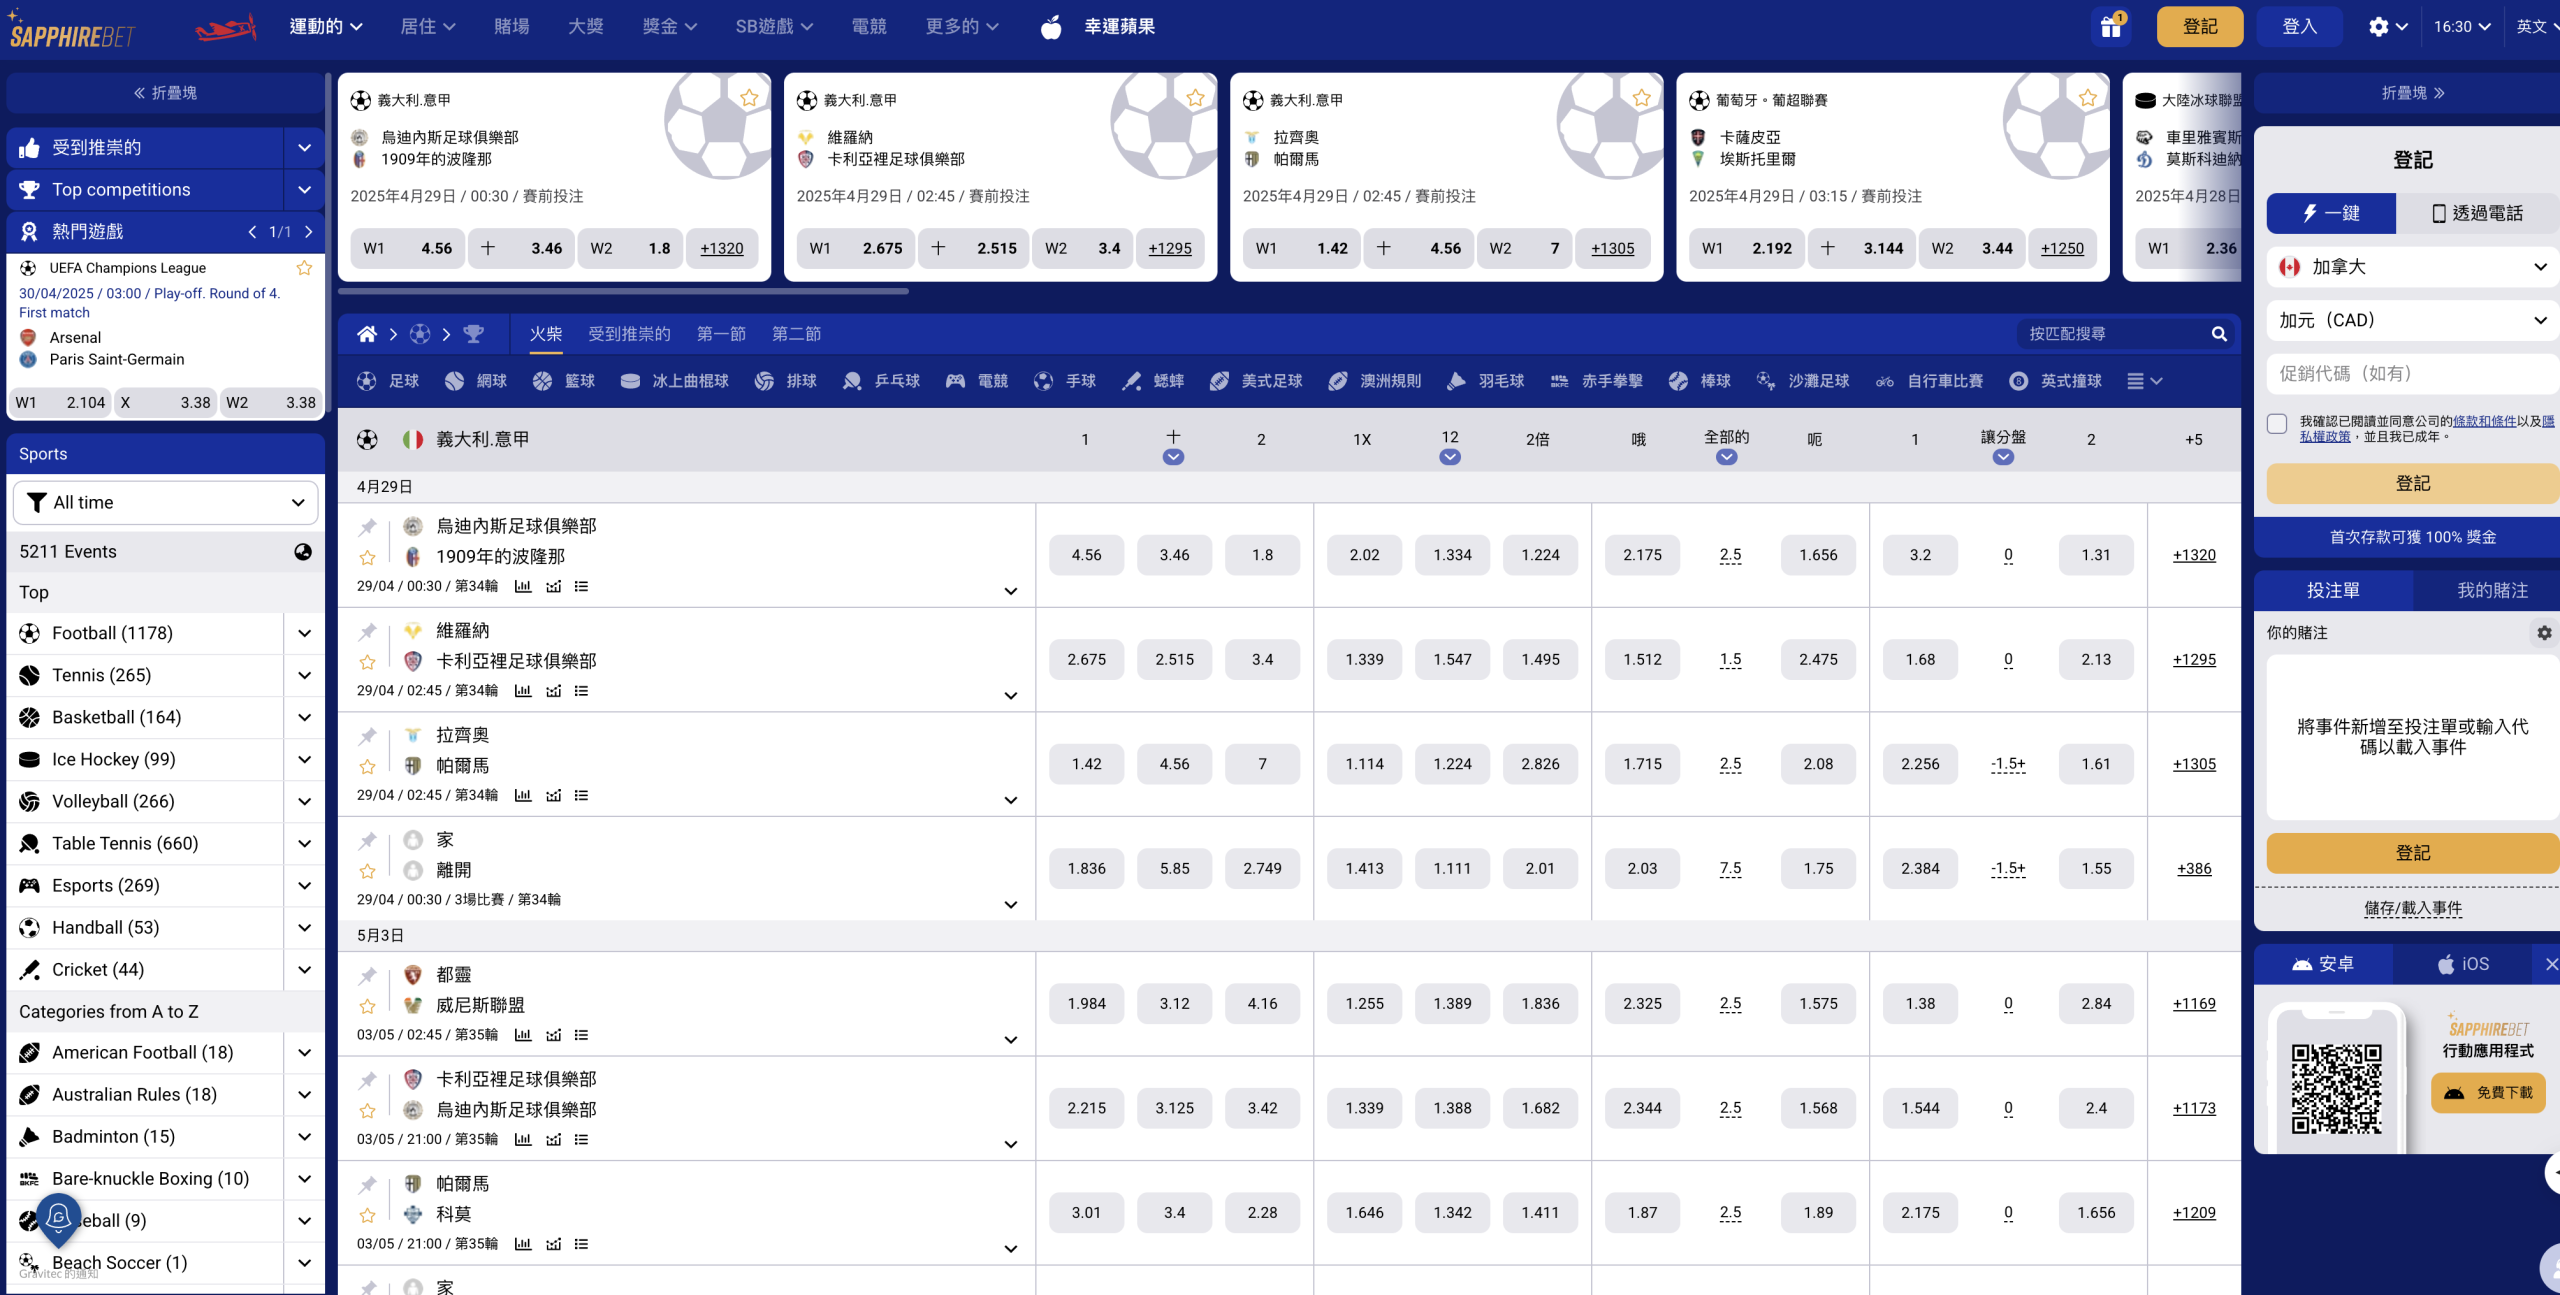Open more sports list dropdown
The width and height of the screenshot is (2560, 1295).
click(2144, 381)
